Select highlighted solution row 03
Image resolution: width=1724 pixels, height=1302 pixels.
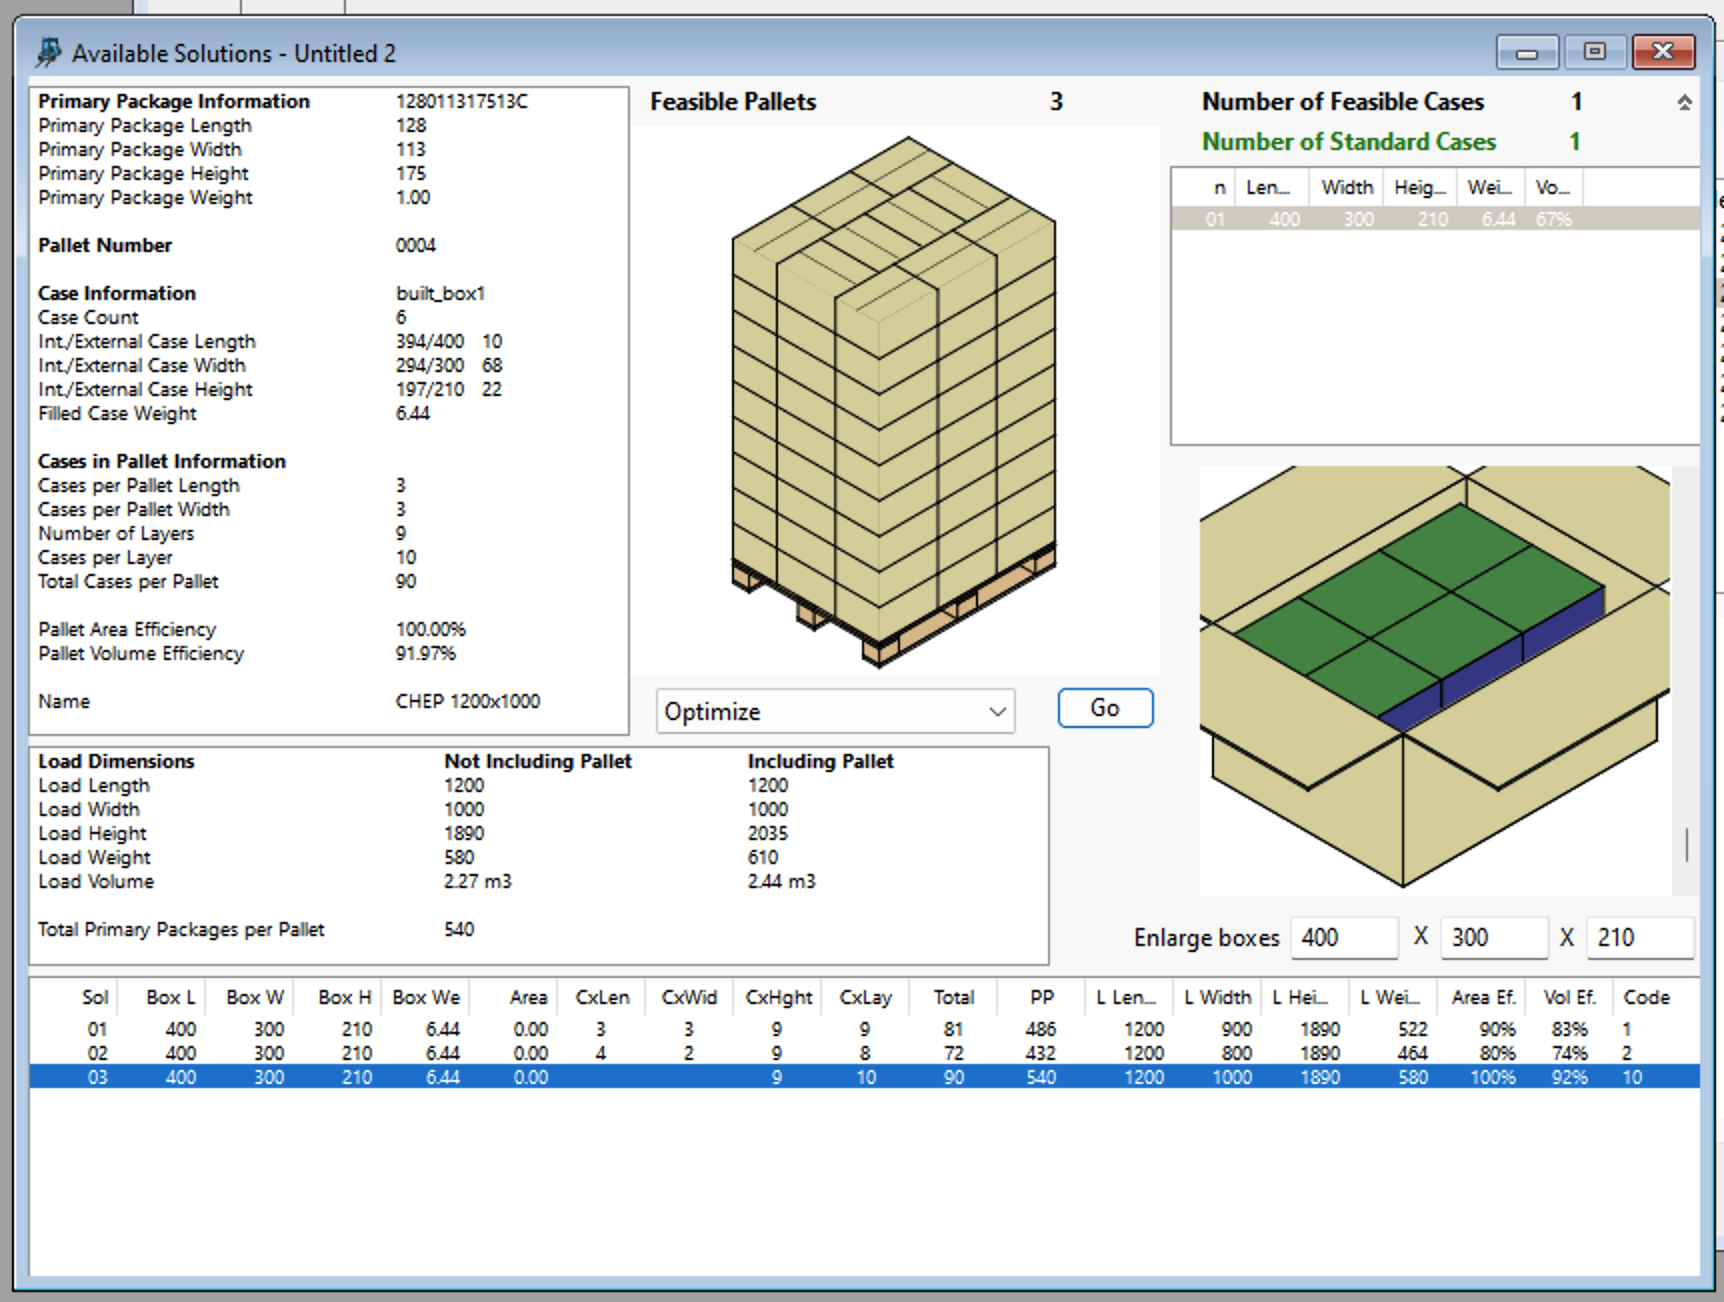pos(864,1077)
